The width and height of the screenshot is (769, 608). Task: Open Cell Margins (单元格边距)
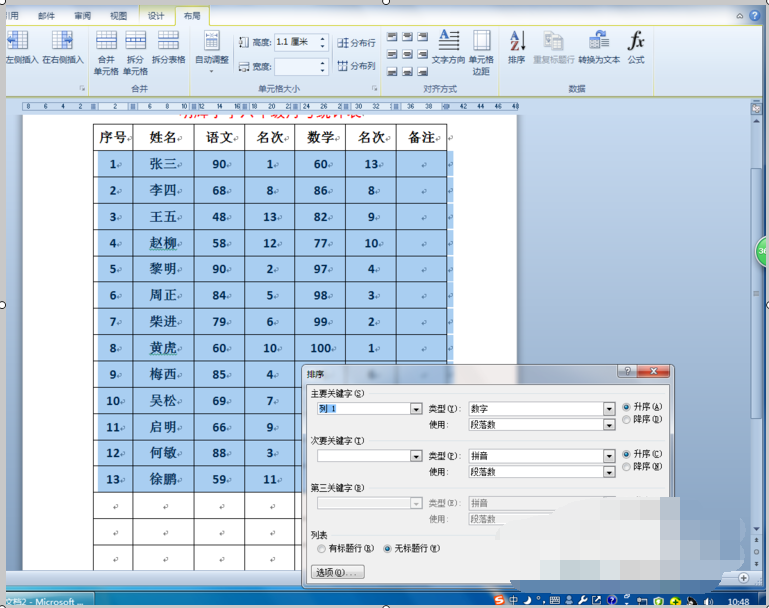[x=481, y=52]
